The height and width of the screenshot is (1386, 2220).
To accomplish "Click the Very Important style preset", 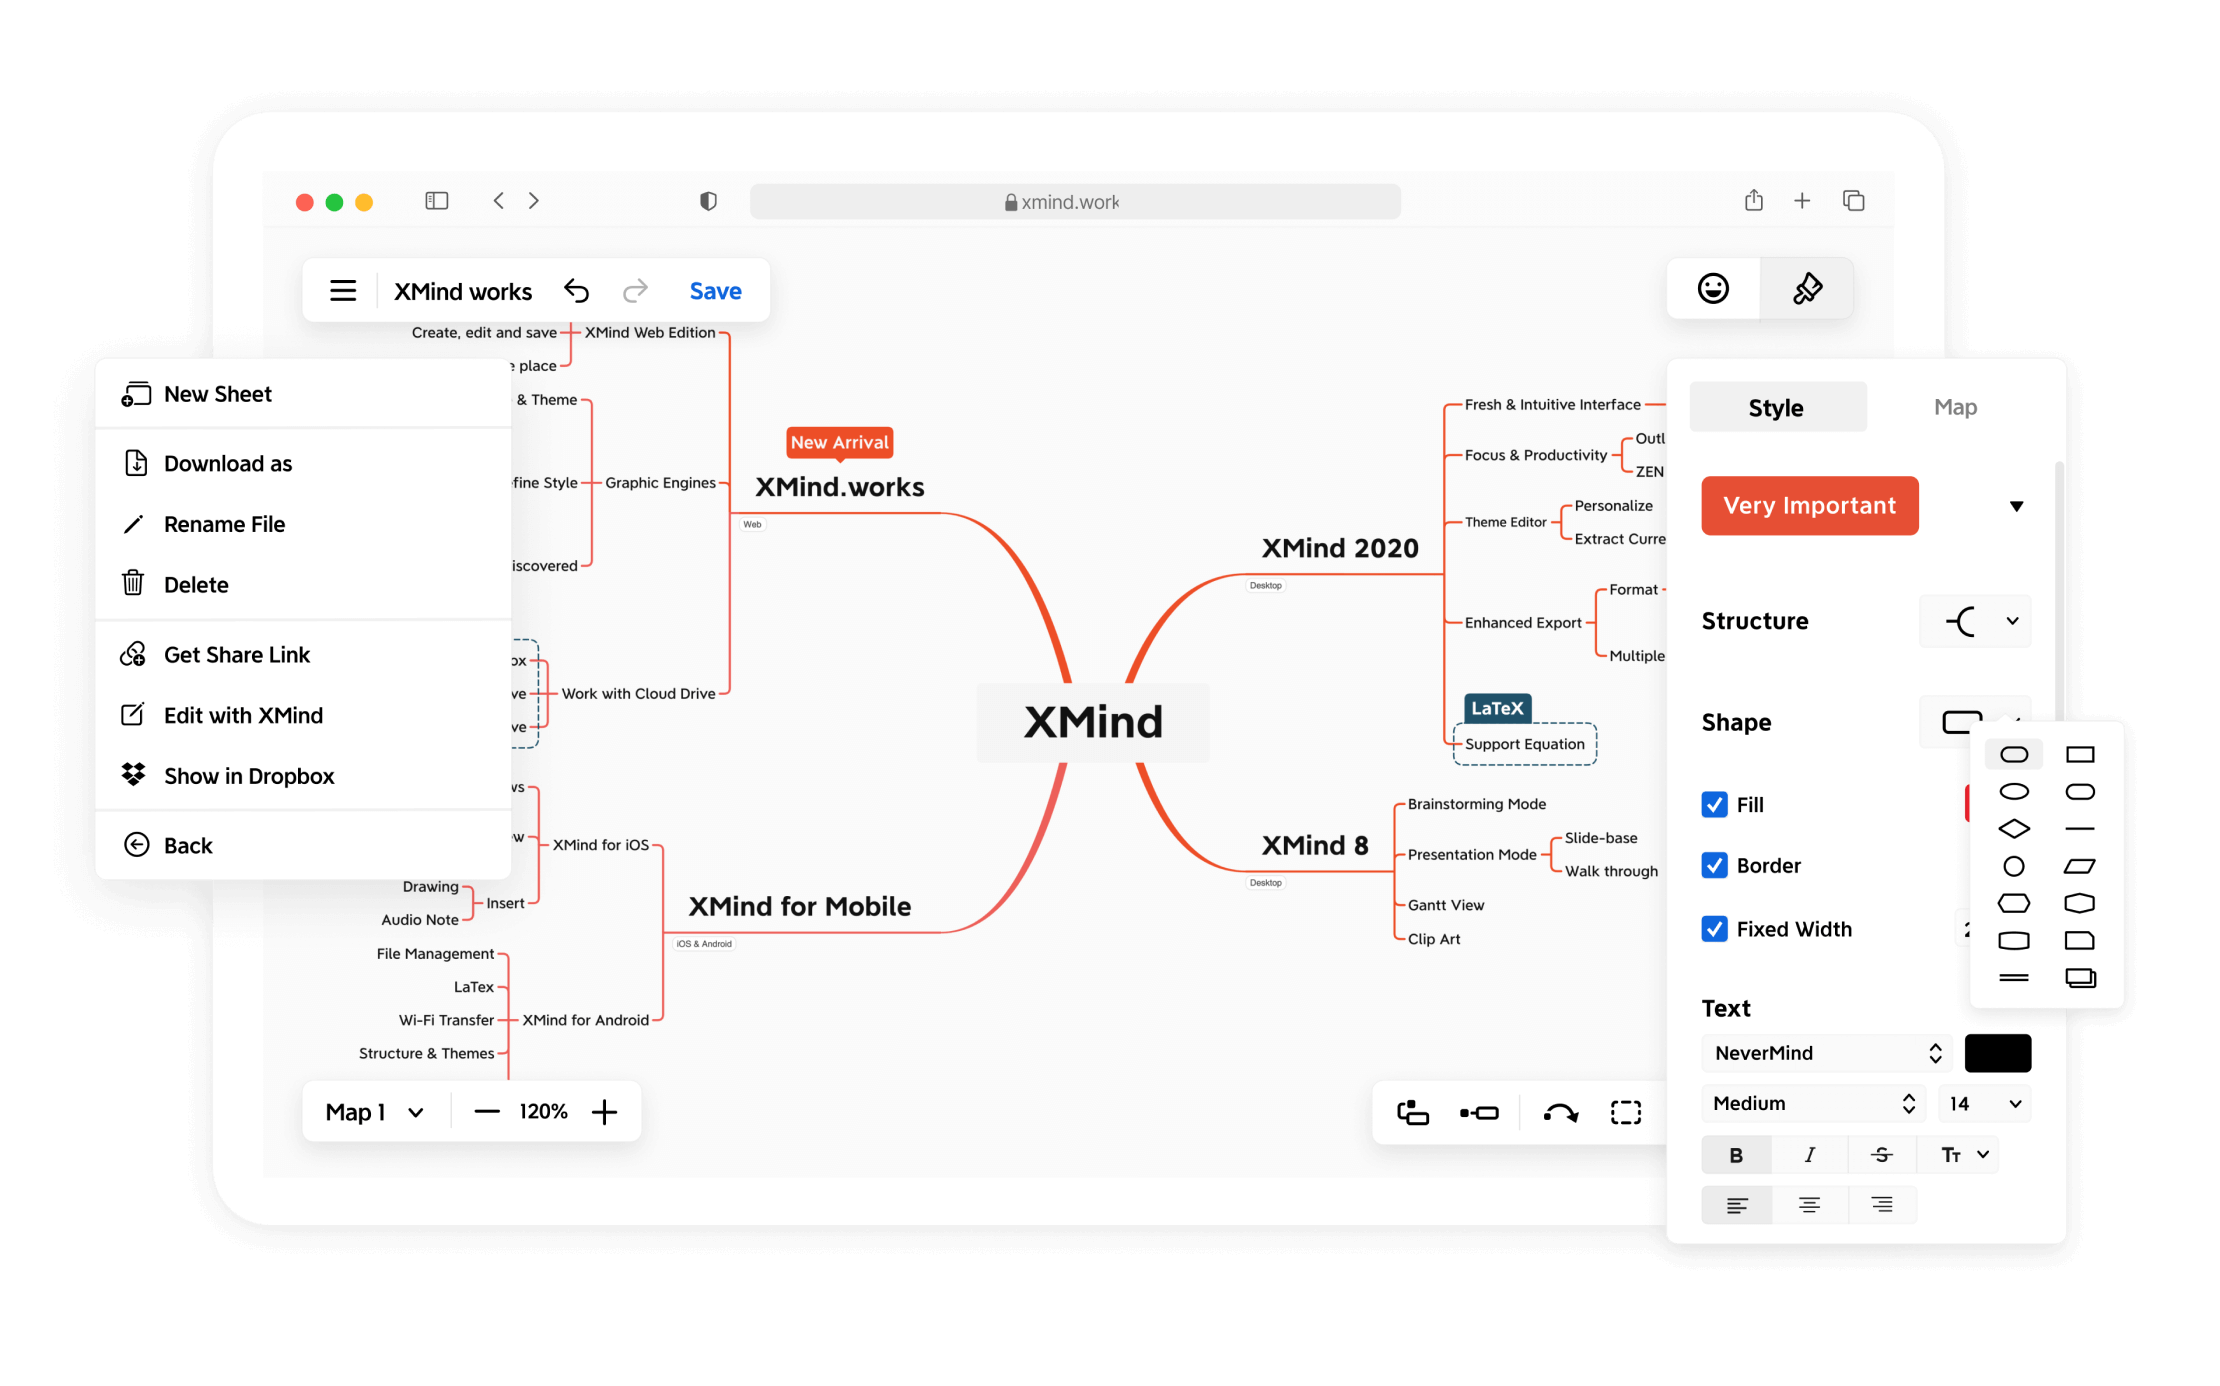I will point(1809,505).
